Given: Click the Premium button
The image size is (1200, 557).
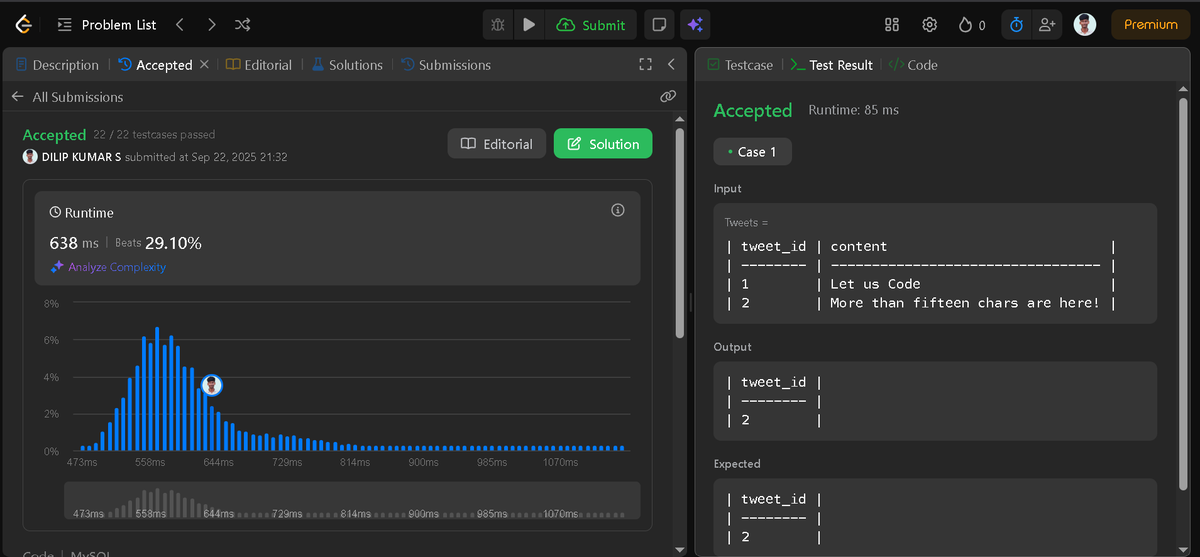Looking at the screenshot, I should pos(1151,24).
